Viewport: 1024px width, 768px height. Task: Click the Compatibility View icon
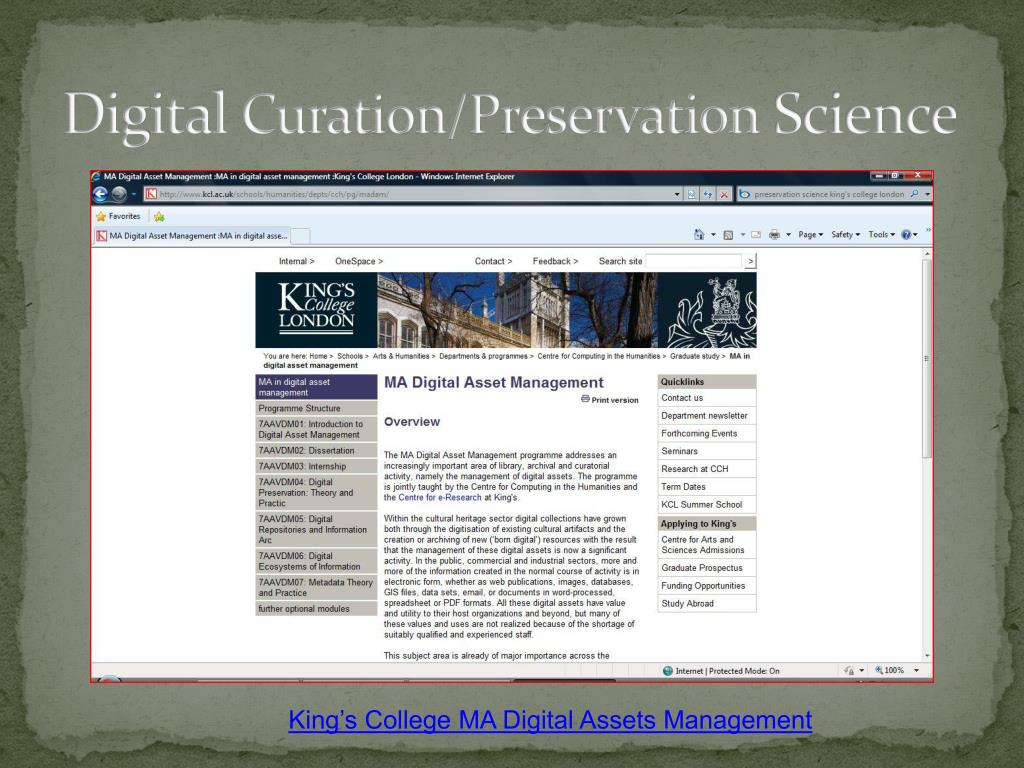coord(692,195)
